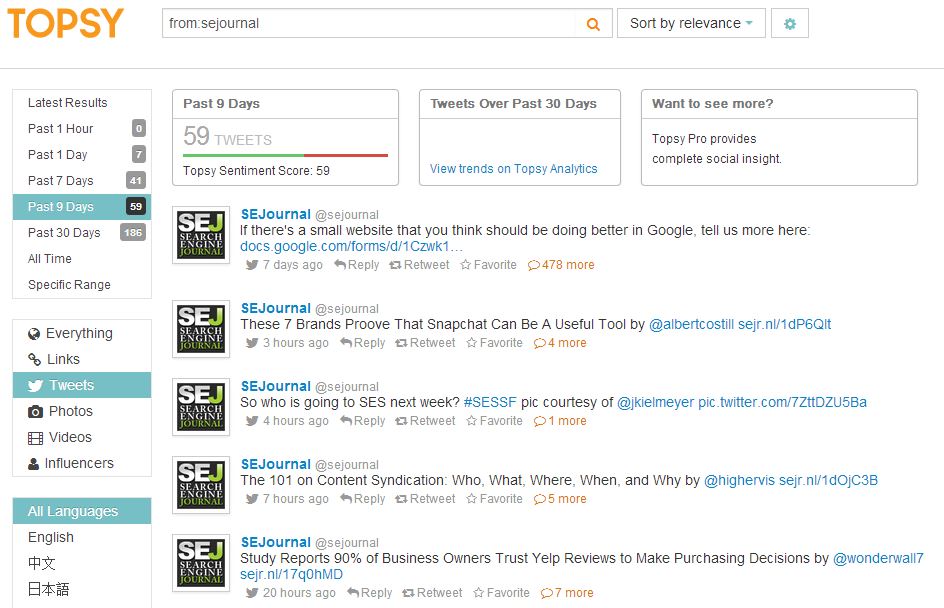Favorite the 3 hours ago tweet
The width and height of the screenshot is (944, 608).
click(x=494, y=343)
